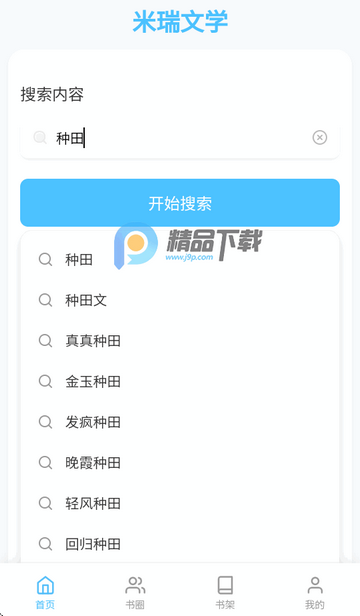Pick the 轻风种田 suggestion
The height and width of the screenshot is (616, 360).
[x=180, y=504]
